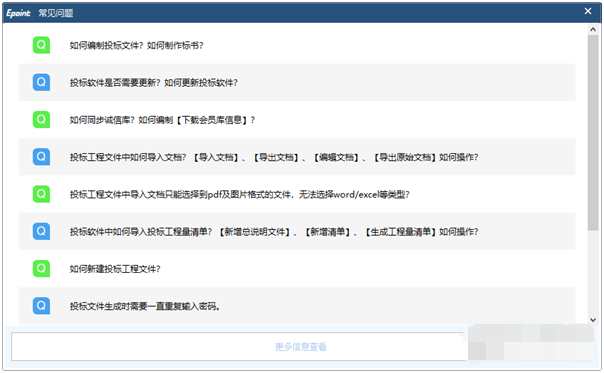Viewport: 604px width, 373px height.
Task: Click Q icon beside 投标文件生成时需要一直重复输入密码
Action: pos(41,306)
